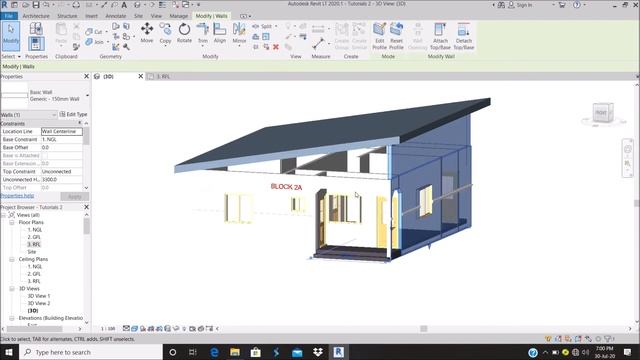The width and height of the screenshot is (640, 360).
Task: Click Detach Top/Base
Action: pos(464,36)
